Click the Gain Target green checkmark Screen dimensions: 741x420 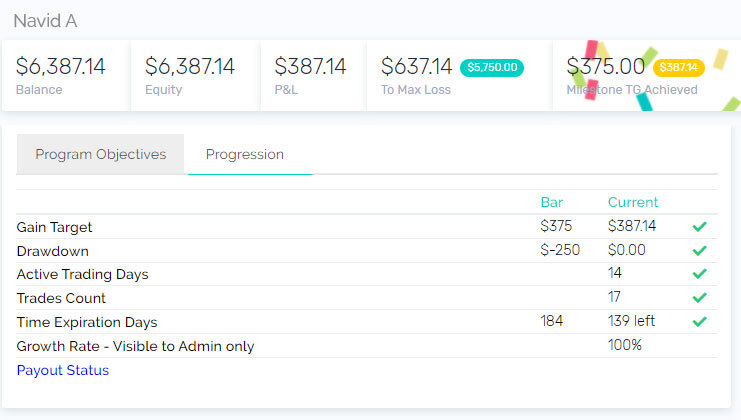click(699, 227)
